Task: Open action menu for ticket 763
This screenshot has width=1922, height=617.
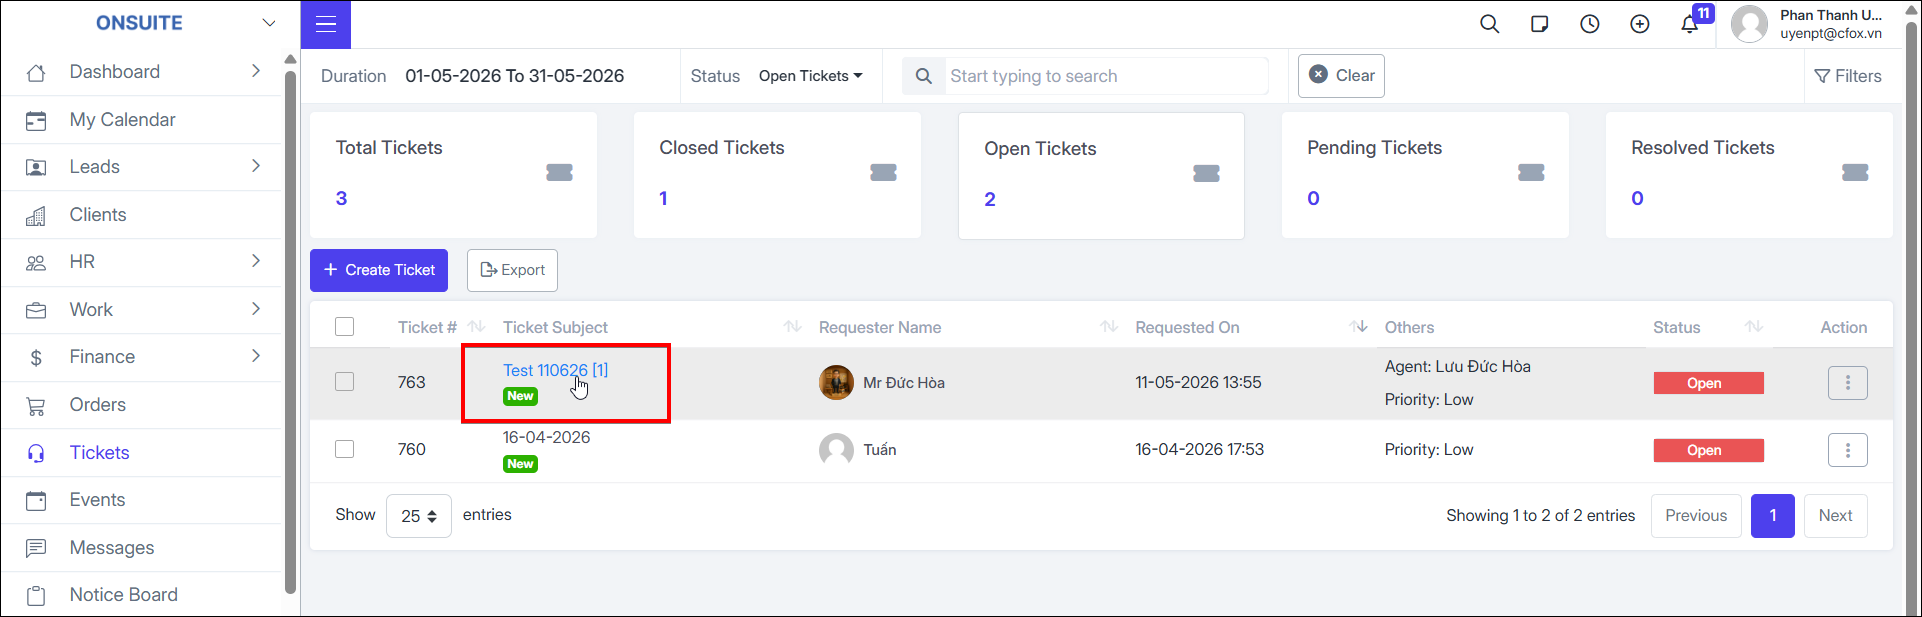Action: click(x=1847, y=383)
